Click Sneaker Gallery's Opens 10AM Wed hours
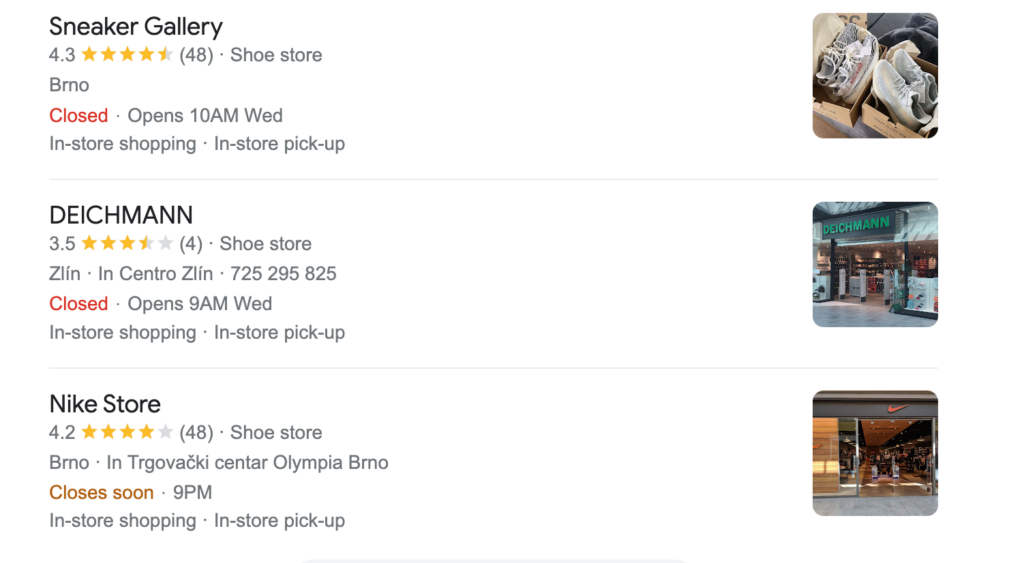 [205, 115]
